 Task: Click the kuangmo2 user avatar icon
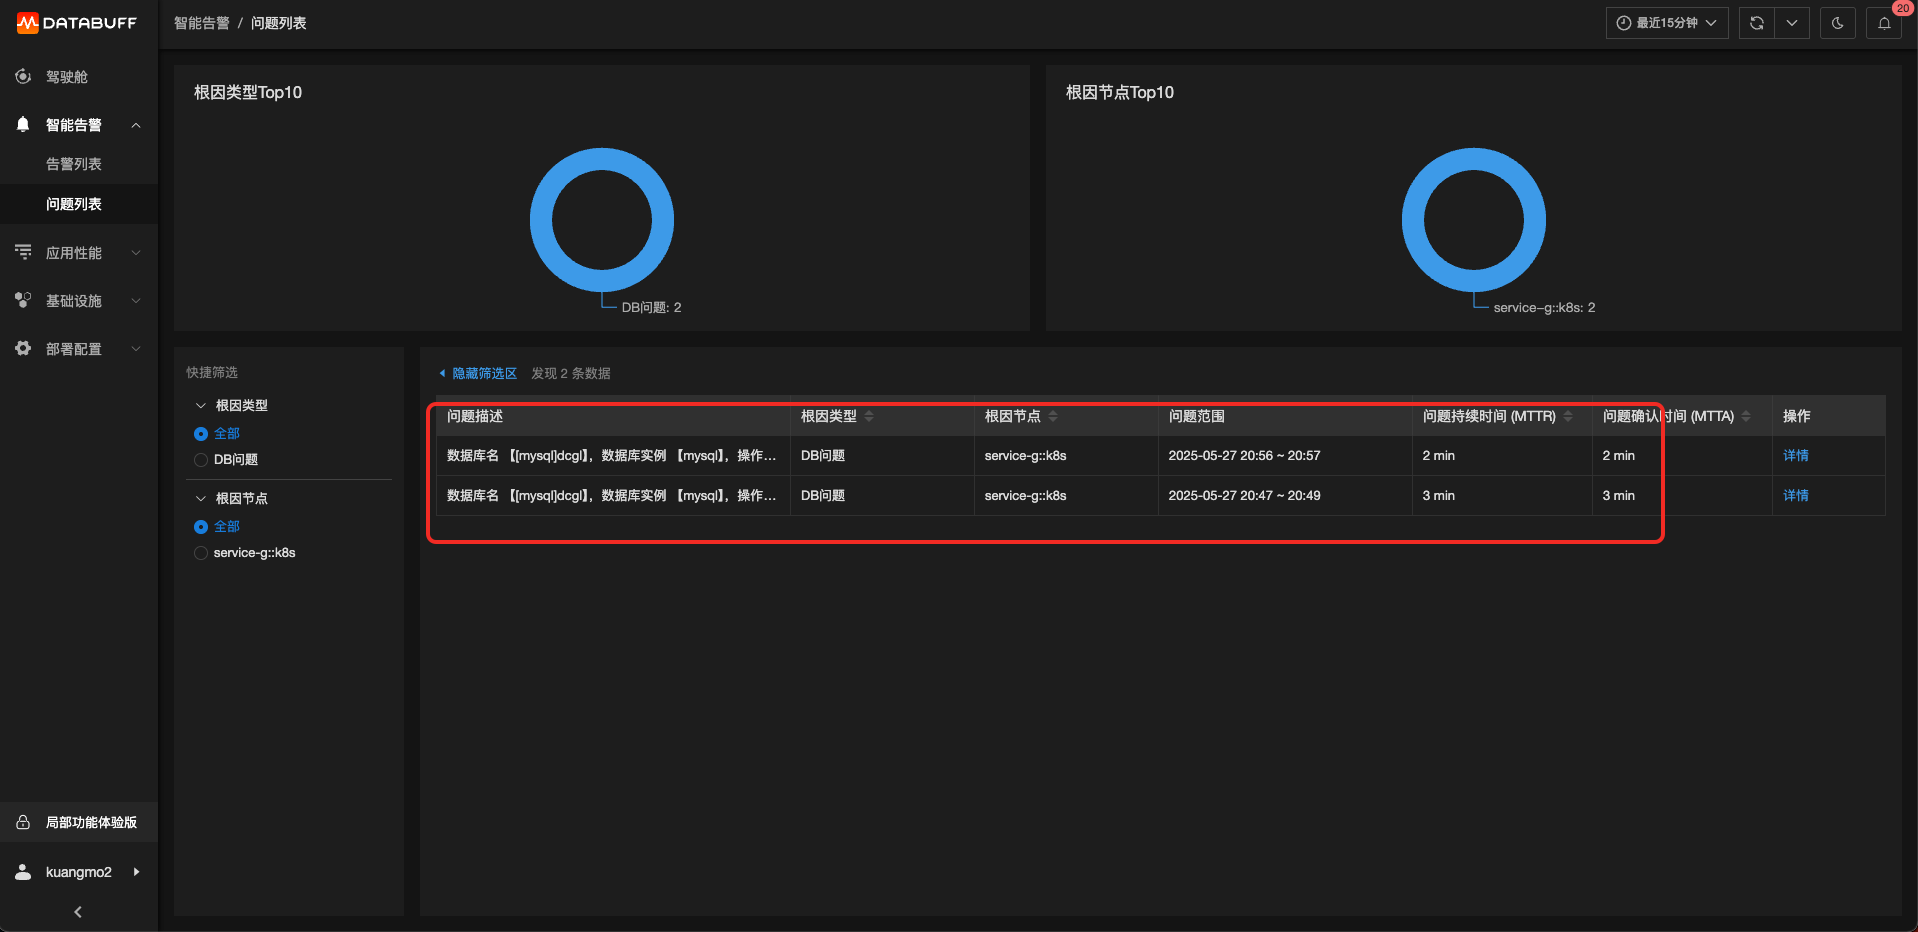[x=23, y=872]
